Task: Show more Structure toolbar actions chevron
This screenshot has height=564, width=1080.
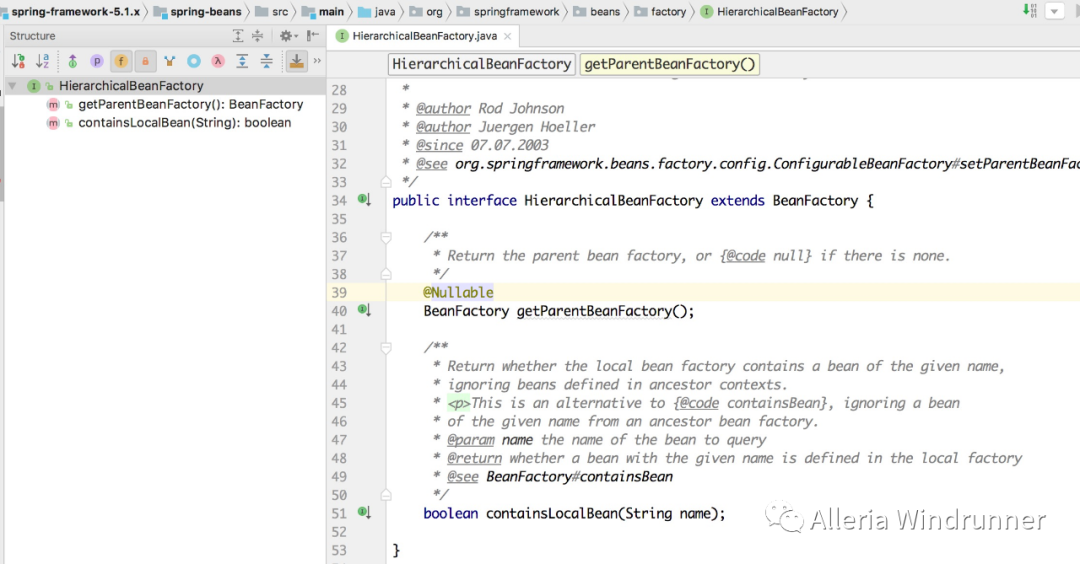Action: coord(317,61)
